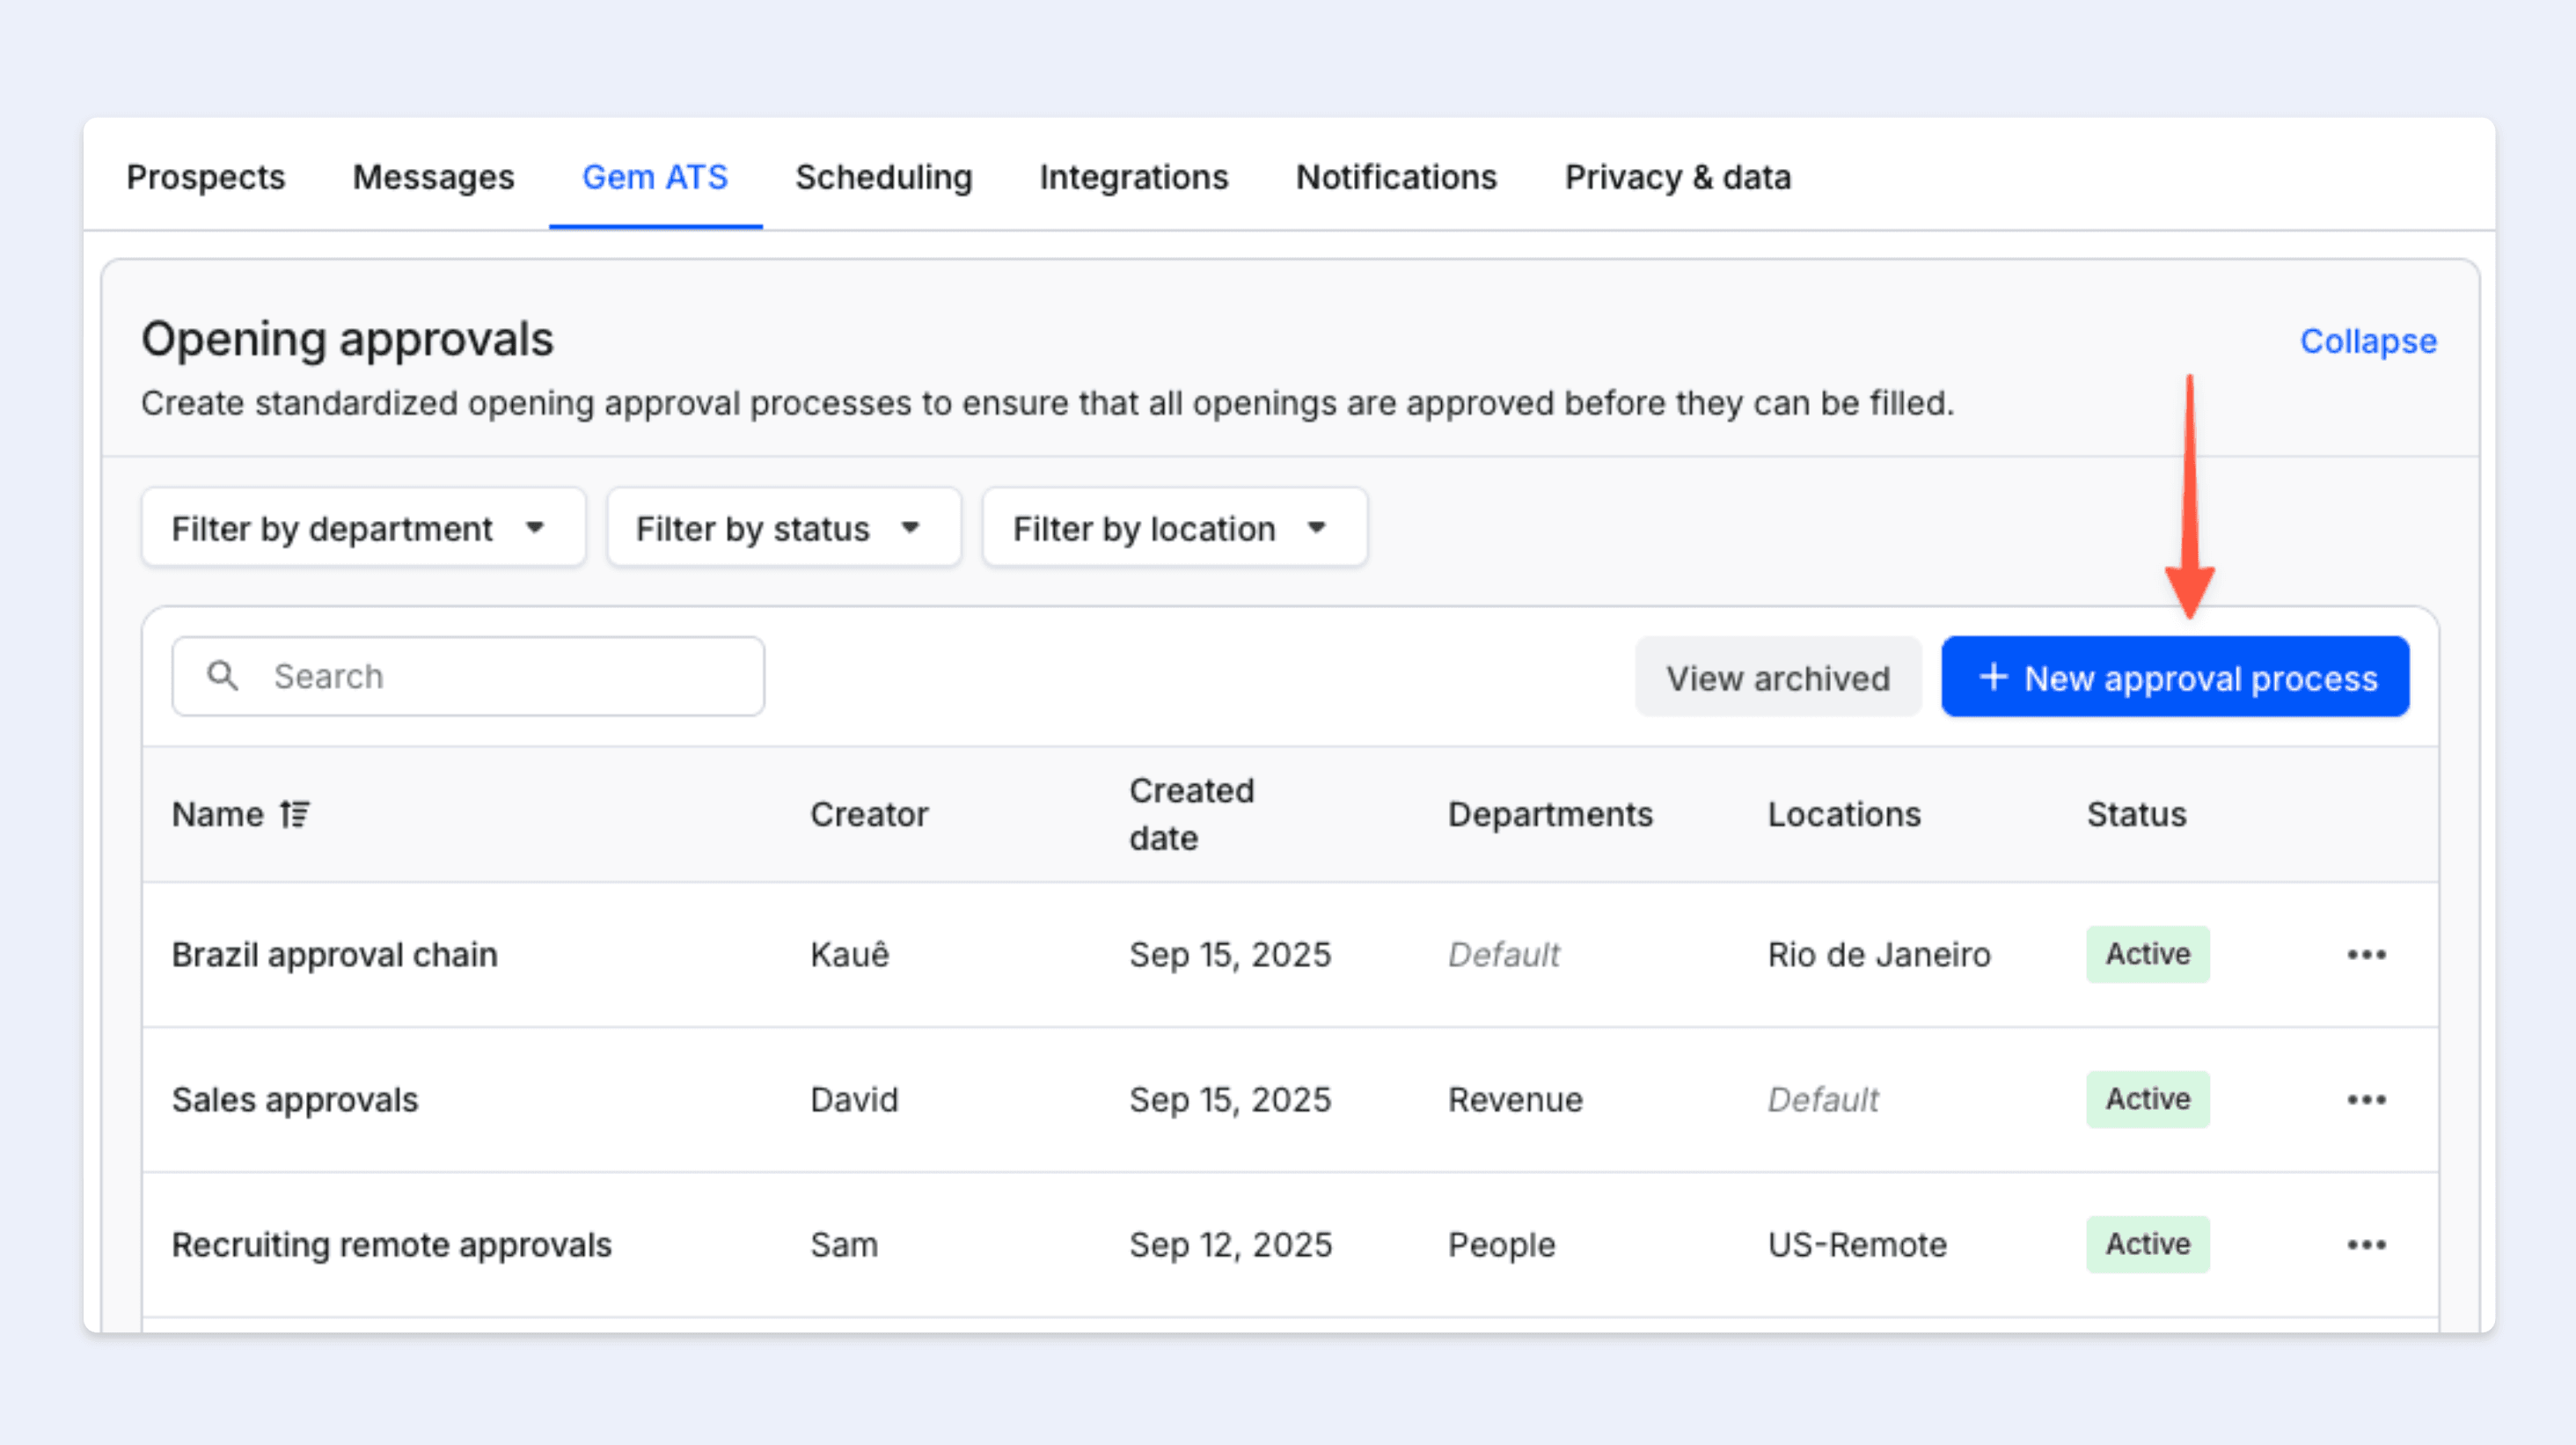
Task: Select the Messages tab
Action: click(x=433, y=177)
